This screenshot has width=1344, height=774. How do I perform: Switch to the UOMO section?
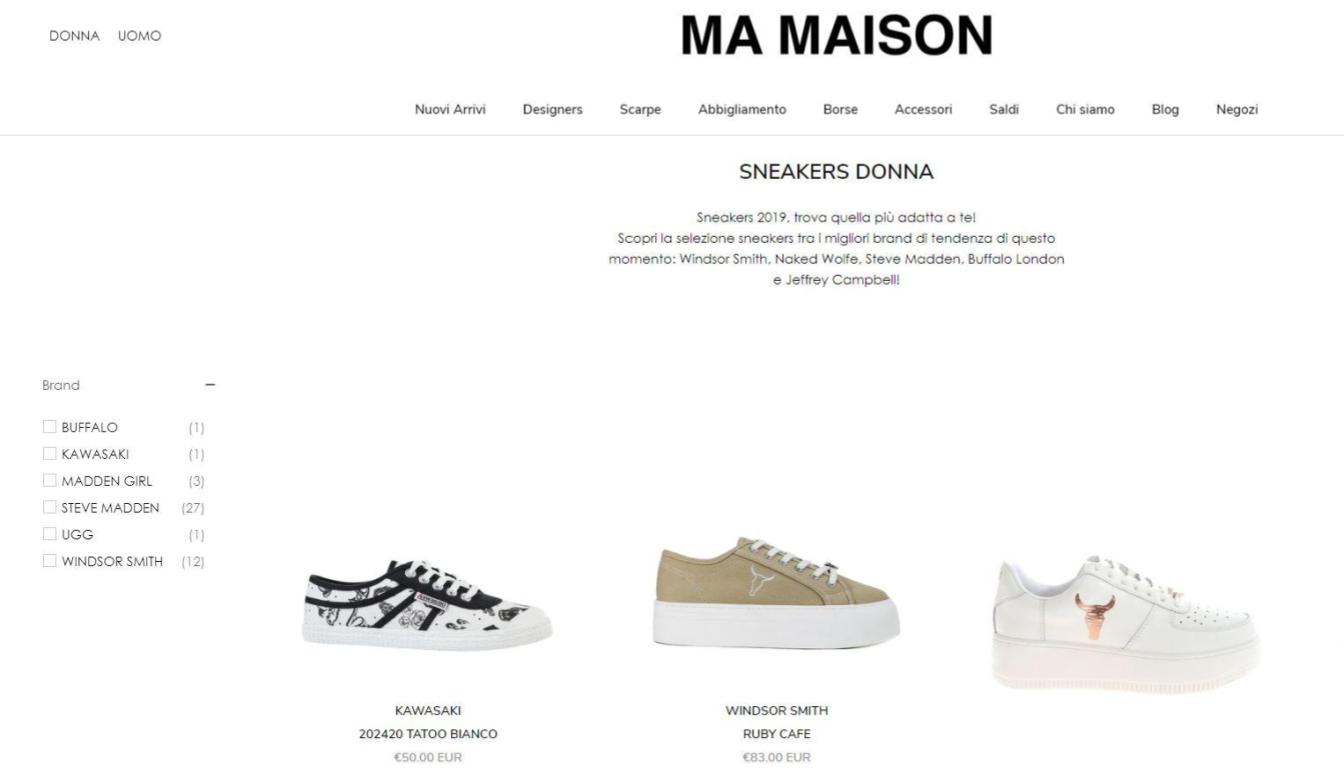click(139, 36)
